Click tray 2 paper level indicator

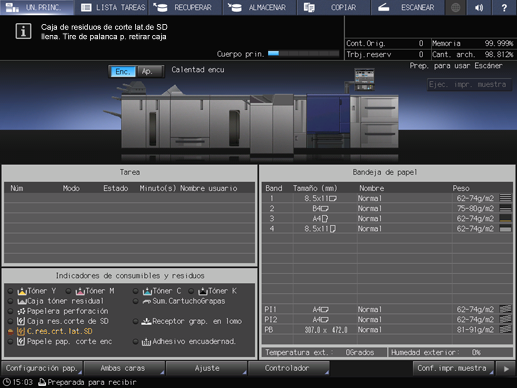[505, 208]
